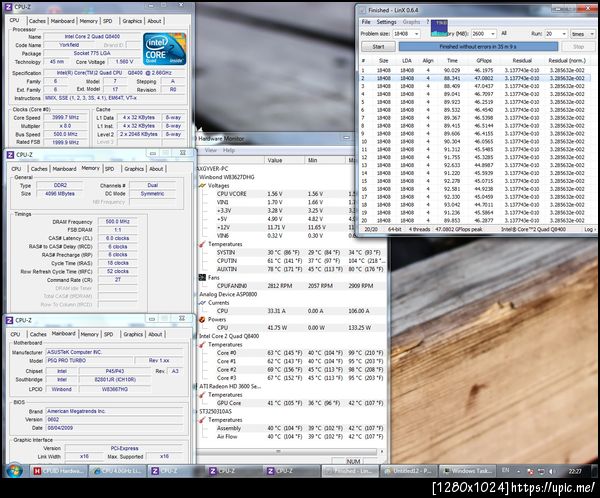Open Windows Task Manager from the taskbar
Image resolution: width=600 pixels, height=498 pixels.
point(468,471)
